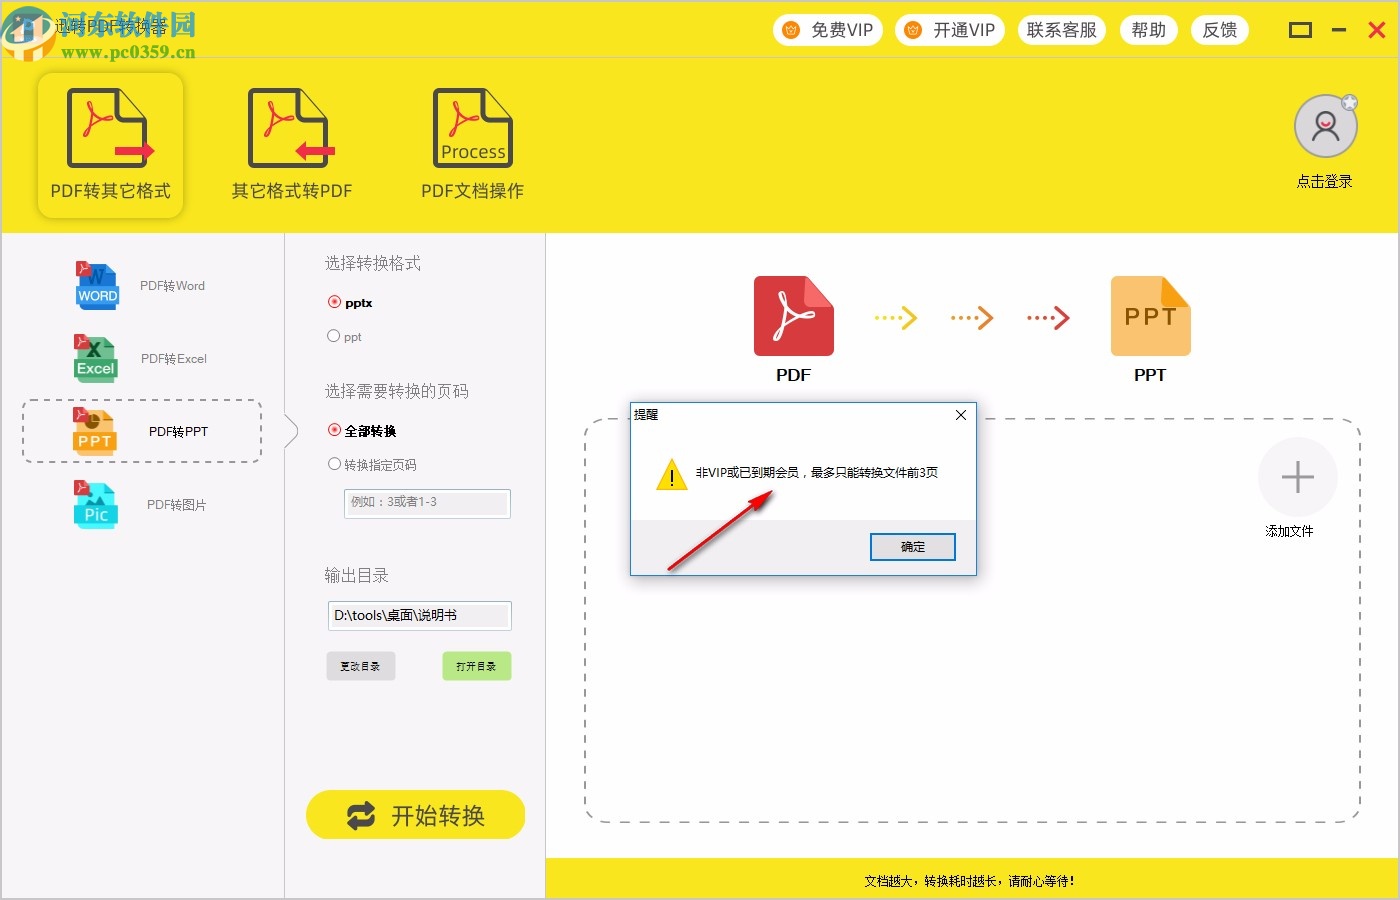Choose 全部转换 to convert all pages

coord(333,430)
